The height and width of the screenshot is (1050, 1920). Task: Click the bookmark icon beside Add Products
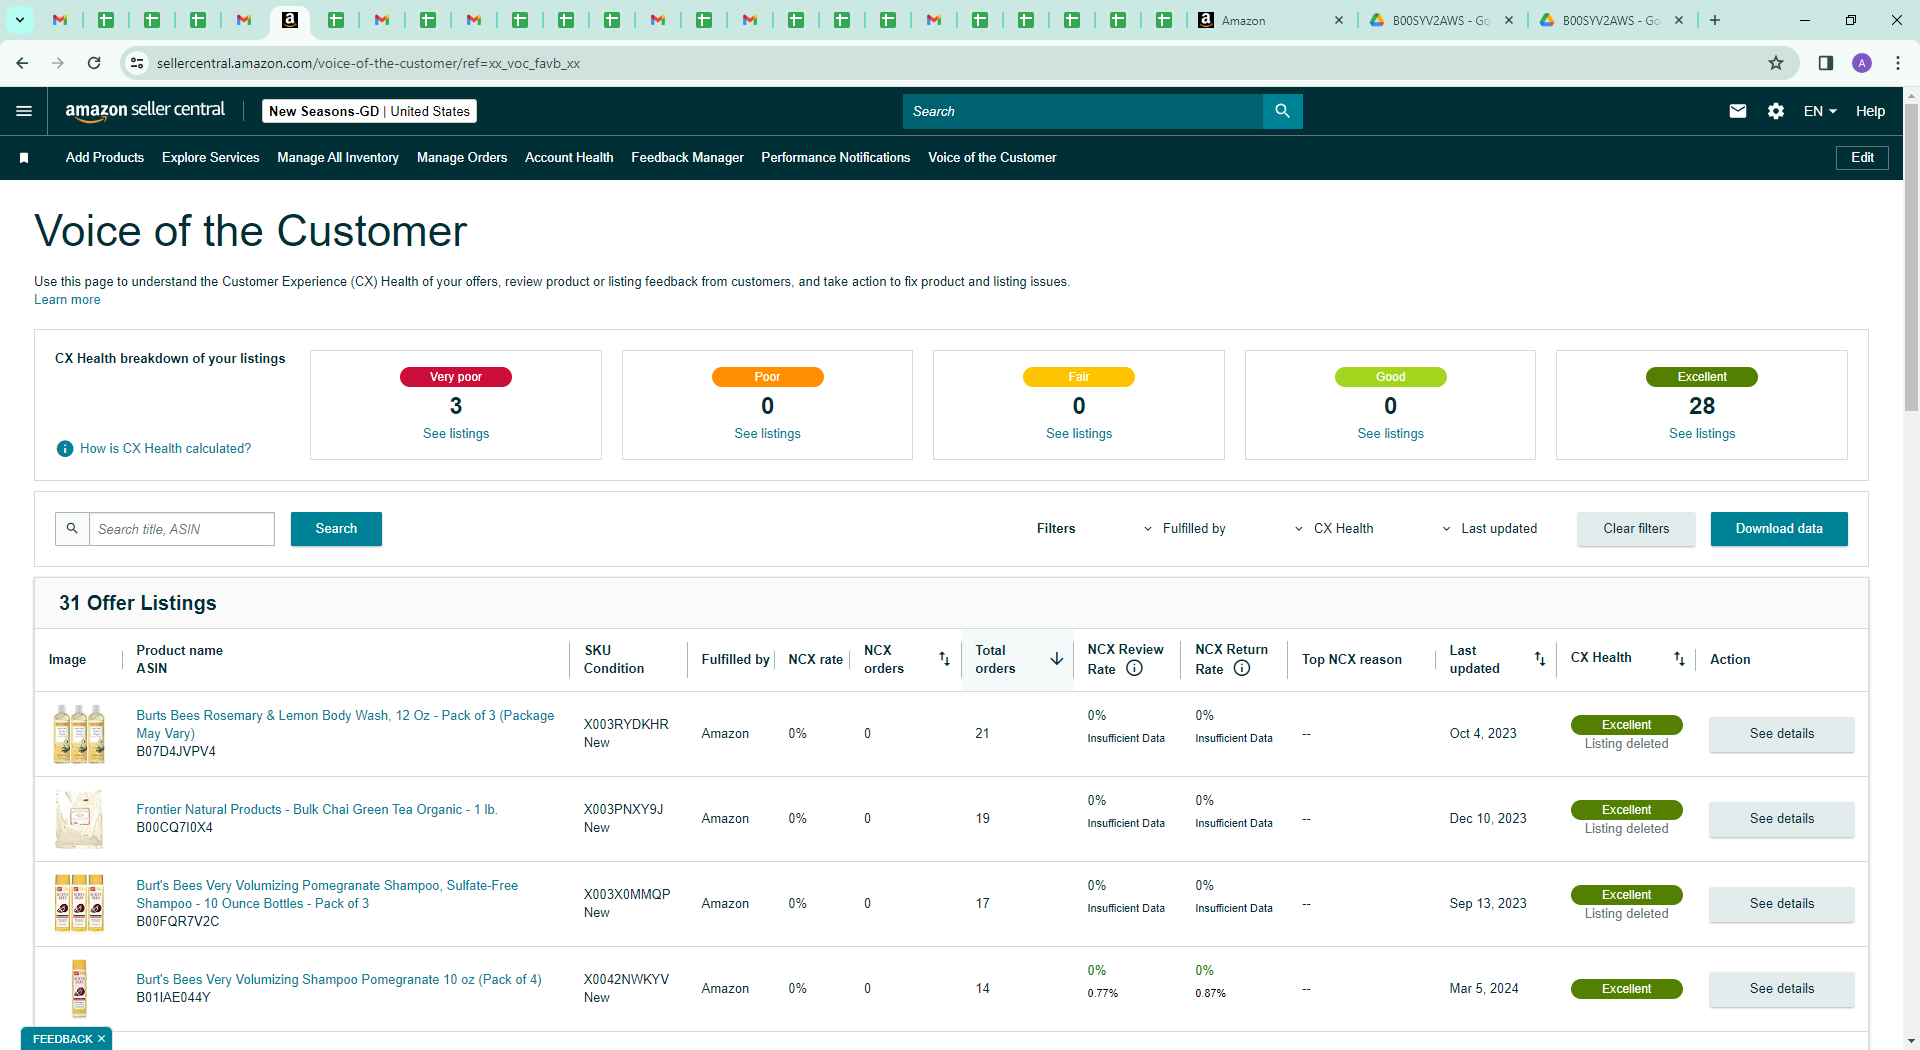[24, 158]
